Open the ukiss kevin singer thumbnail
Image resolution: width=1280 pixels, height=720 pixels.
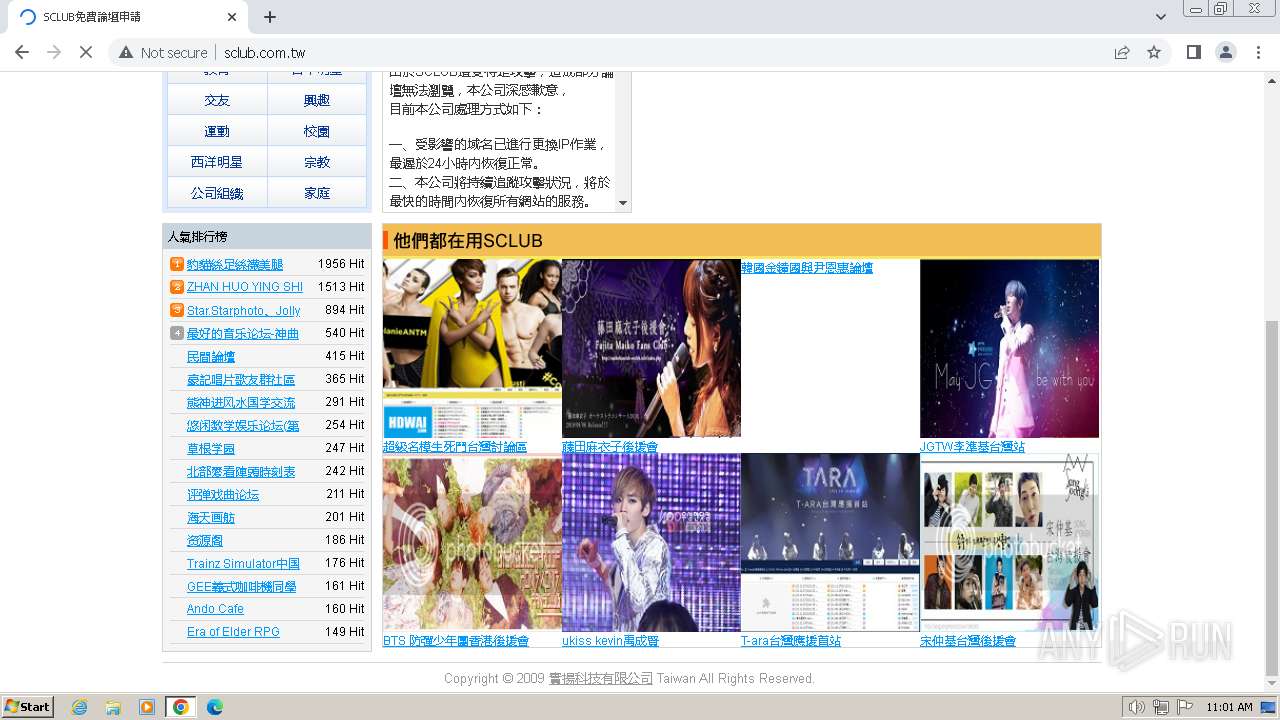(x=651, y=543)
